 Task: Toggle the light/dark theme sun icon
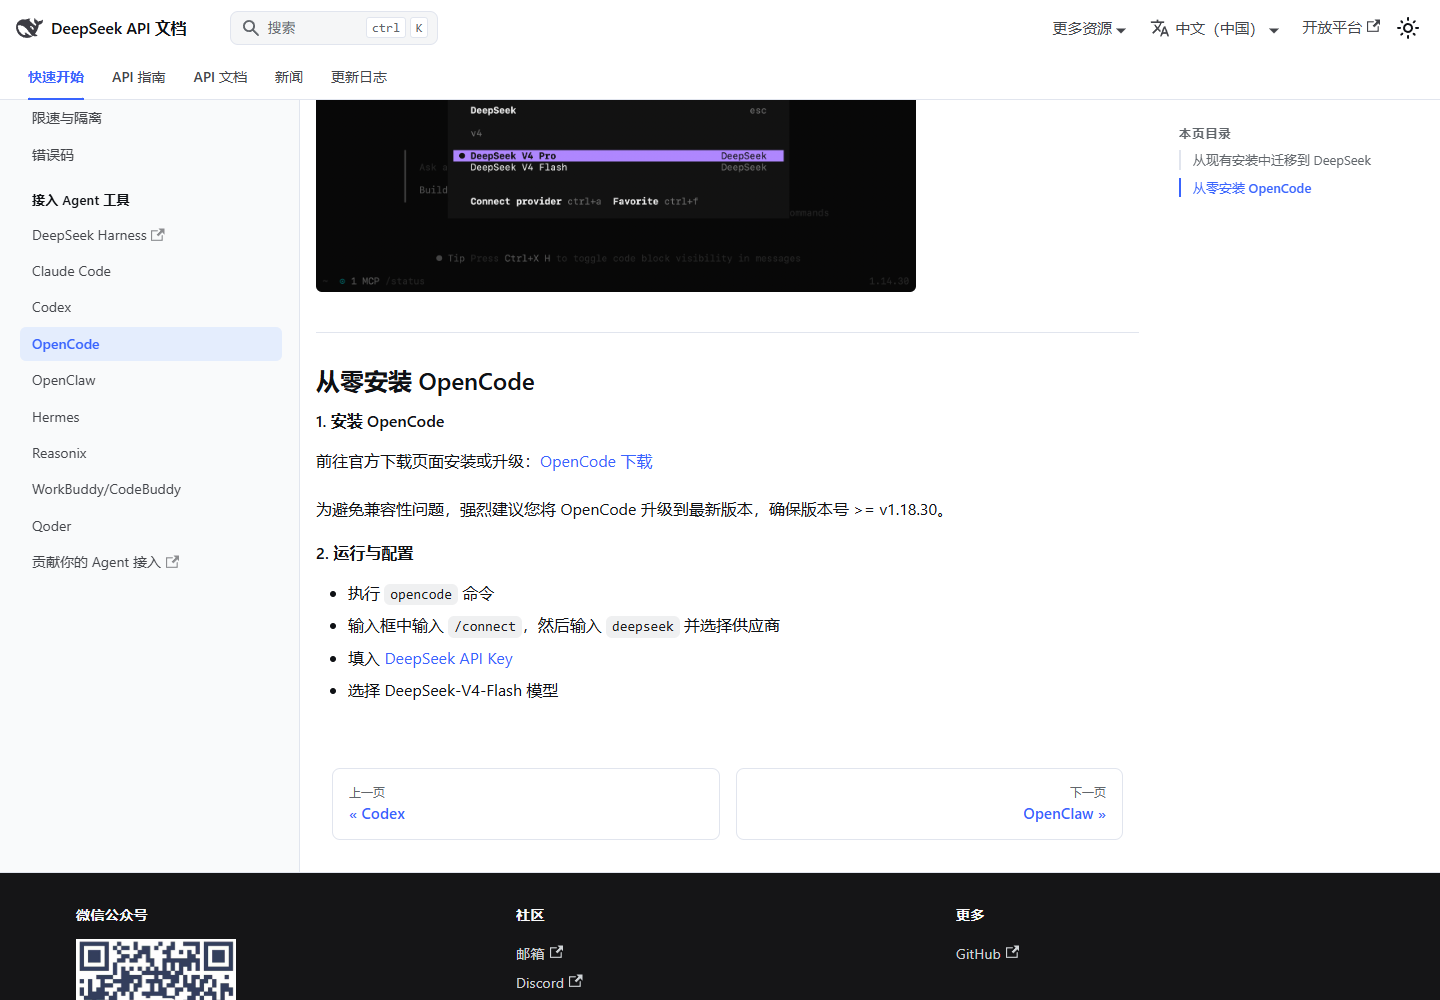1408,28
